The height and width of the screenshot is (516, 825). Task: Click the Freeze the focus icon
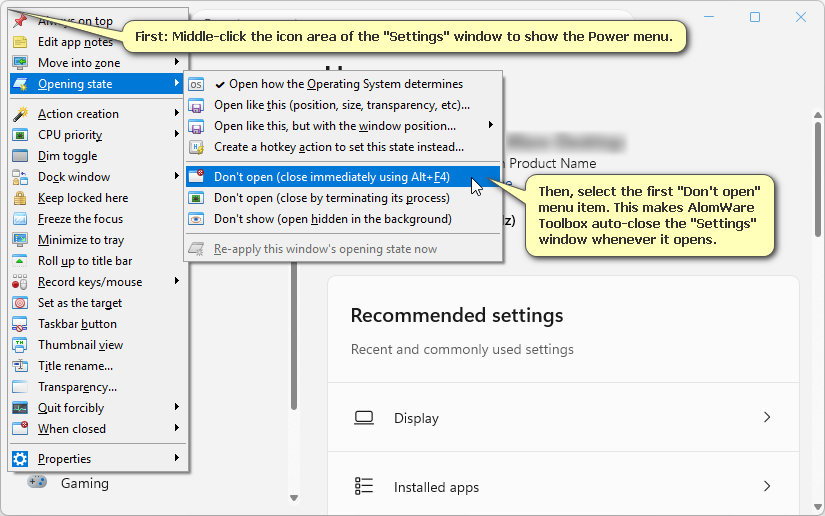(20, 219)
